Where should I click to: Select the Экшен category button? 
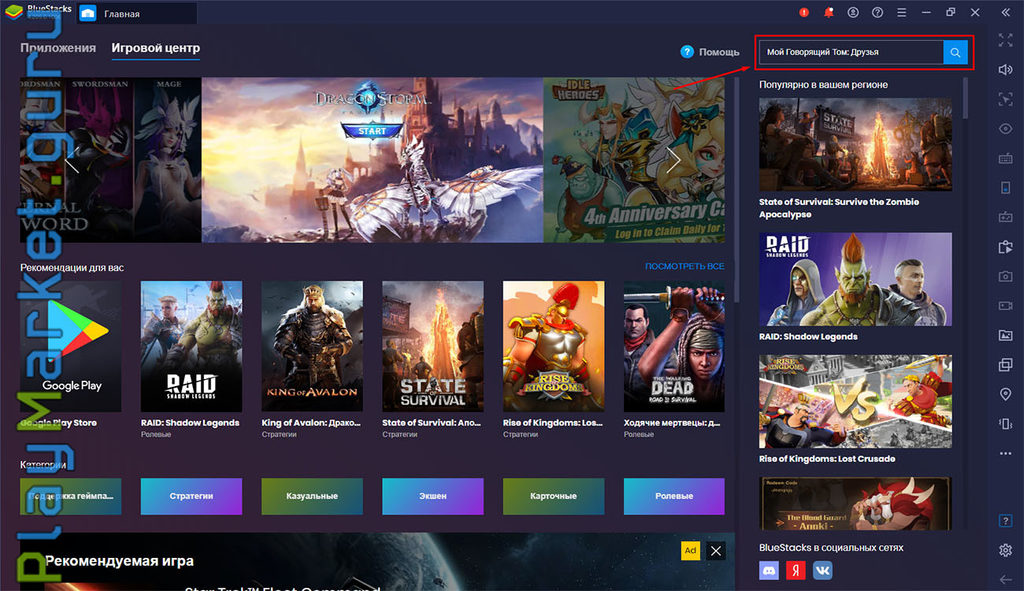433,496
